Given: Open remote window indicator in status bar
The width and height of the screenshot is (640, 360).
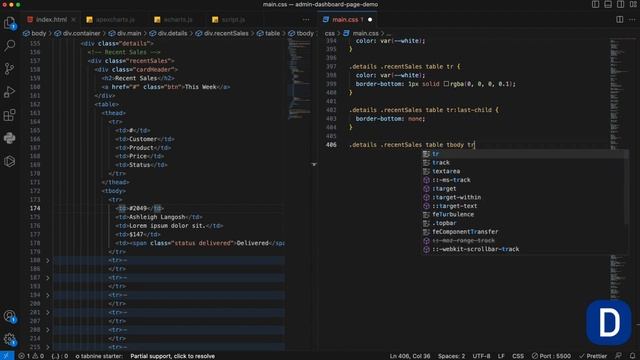Looking at the screenshot, I should 7,356.
